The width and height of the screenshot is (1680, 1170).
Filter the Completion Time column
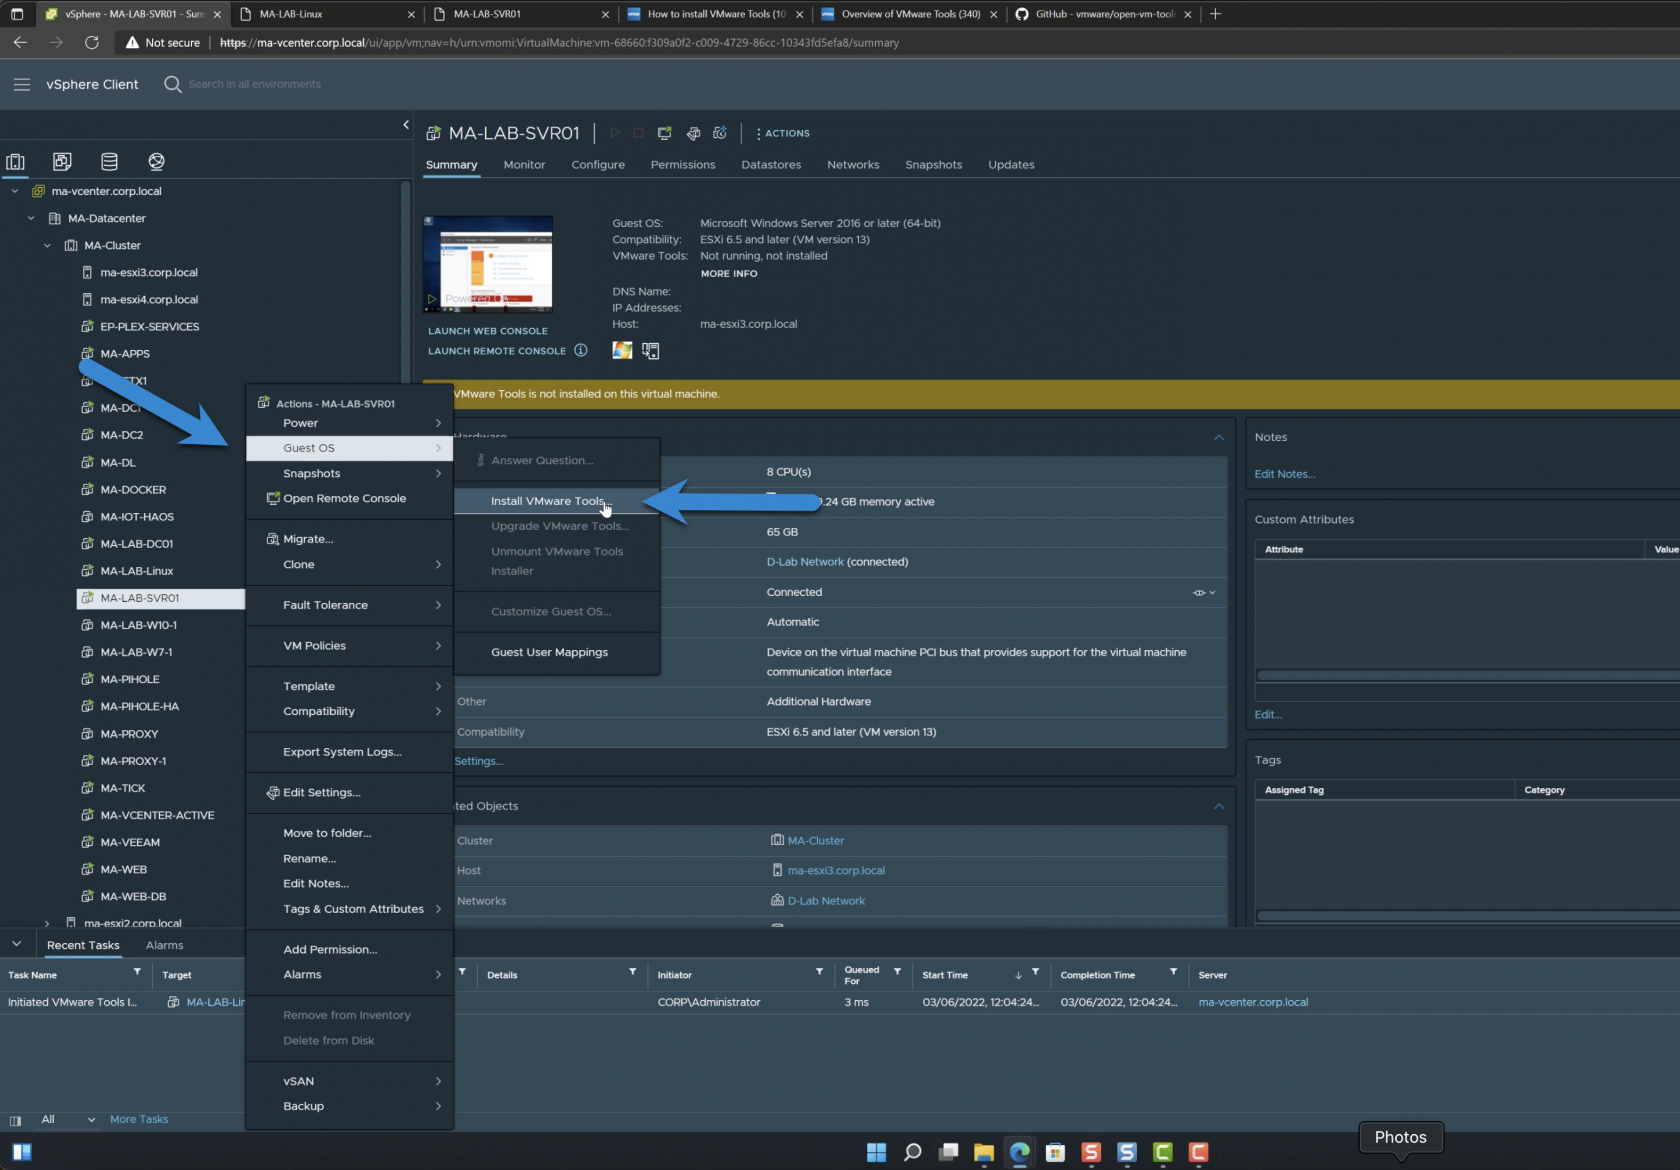point(1173,972)
